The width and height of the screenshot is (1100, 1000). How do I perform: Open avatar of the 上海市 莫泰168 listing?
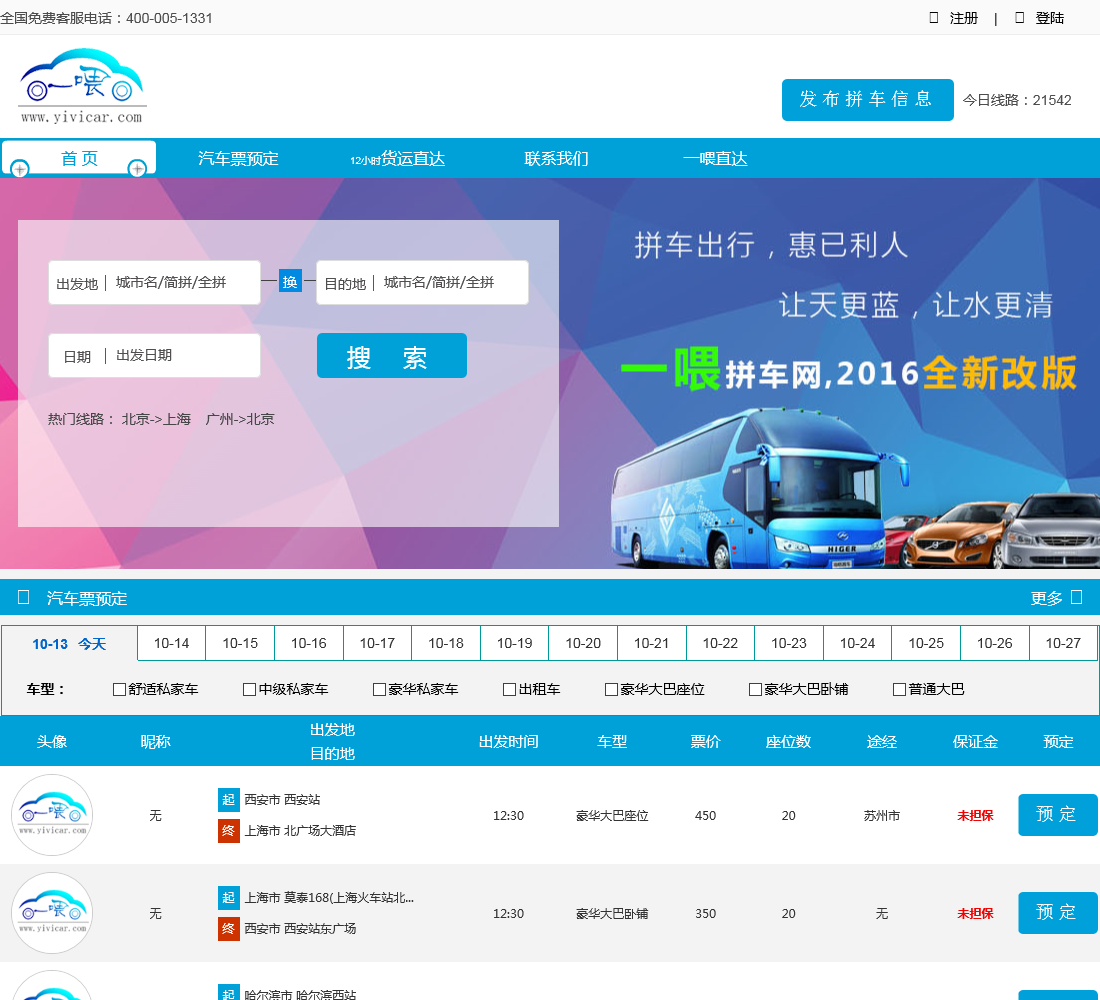[x=52, y=913]
